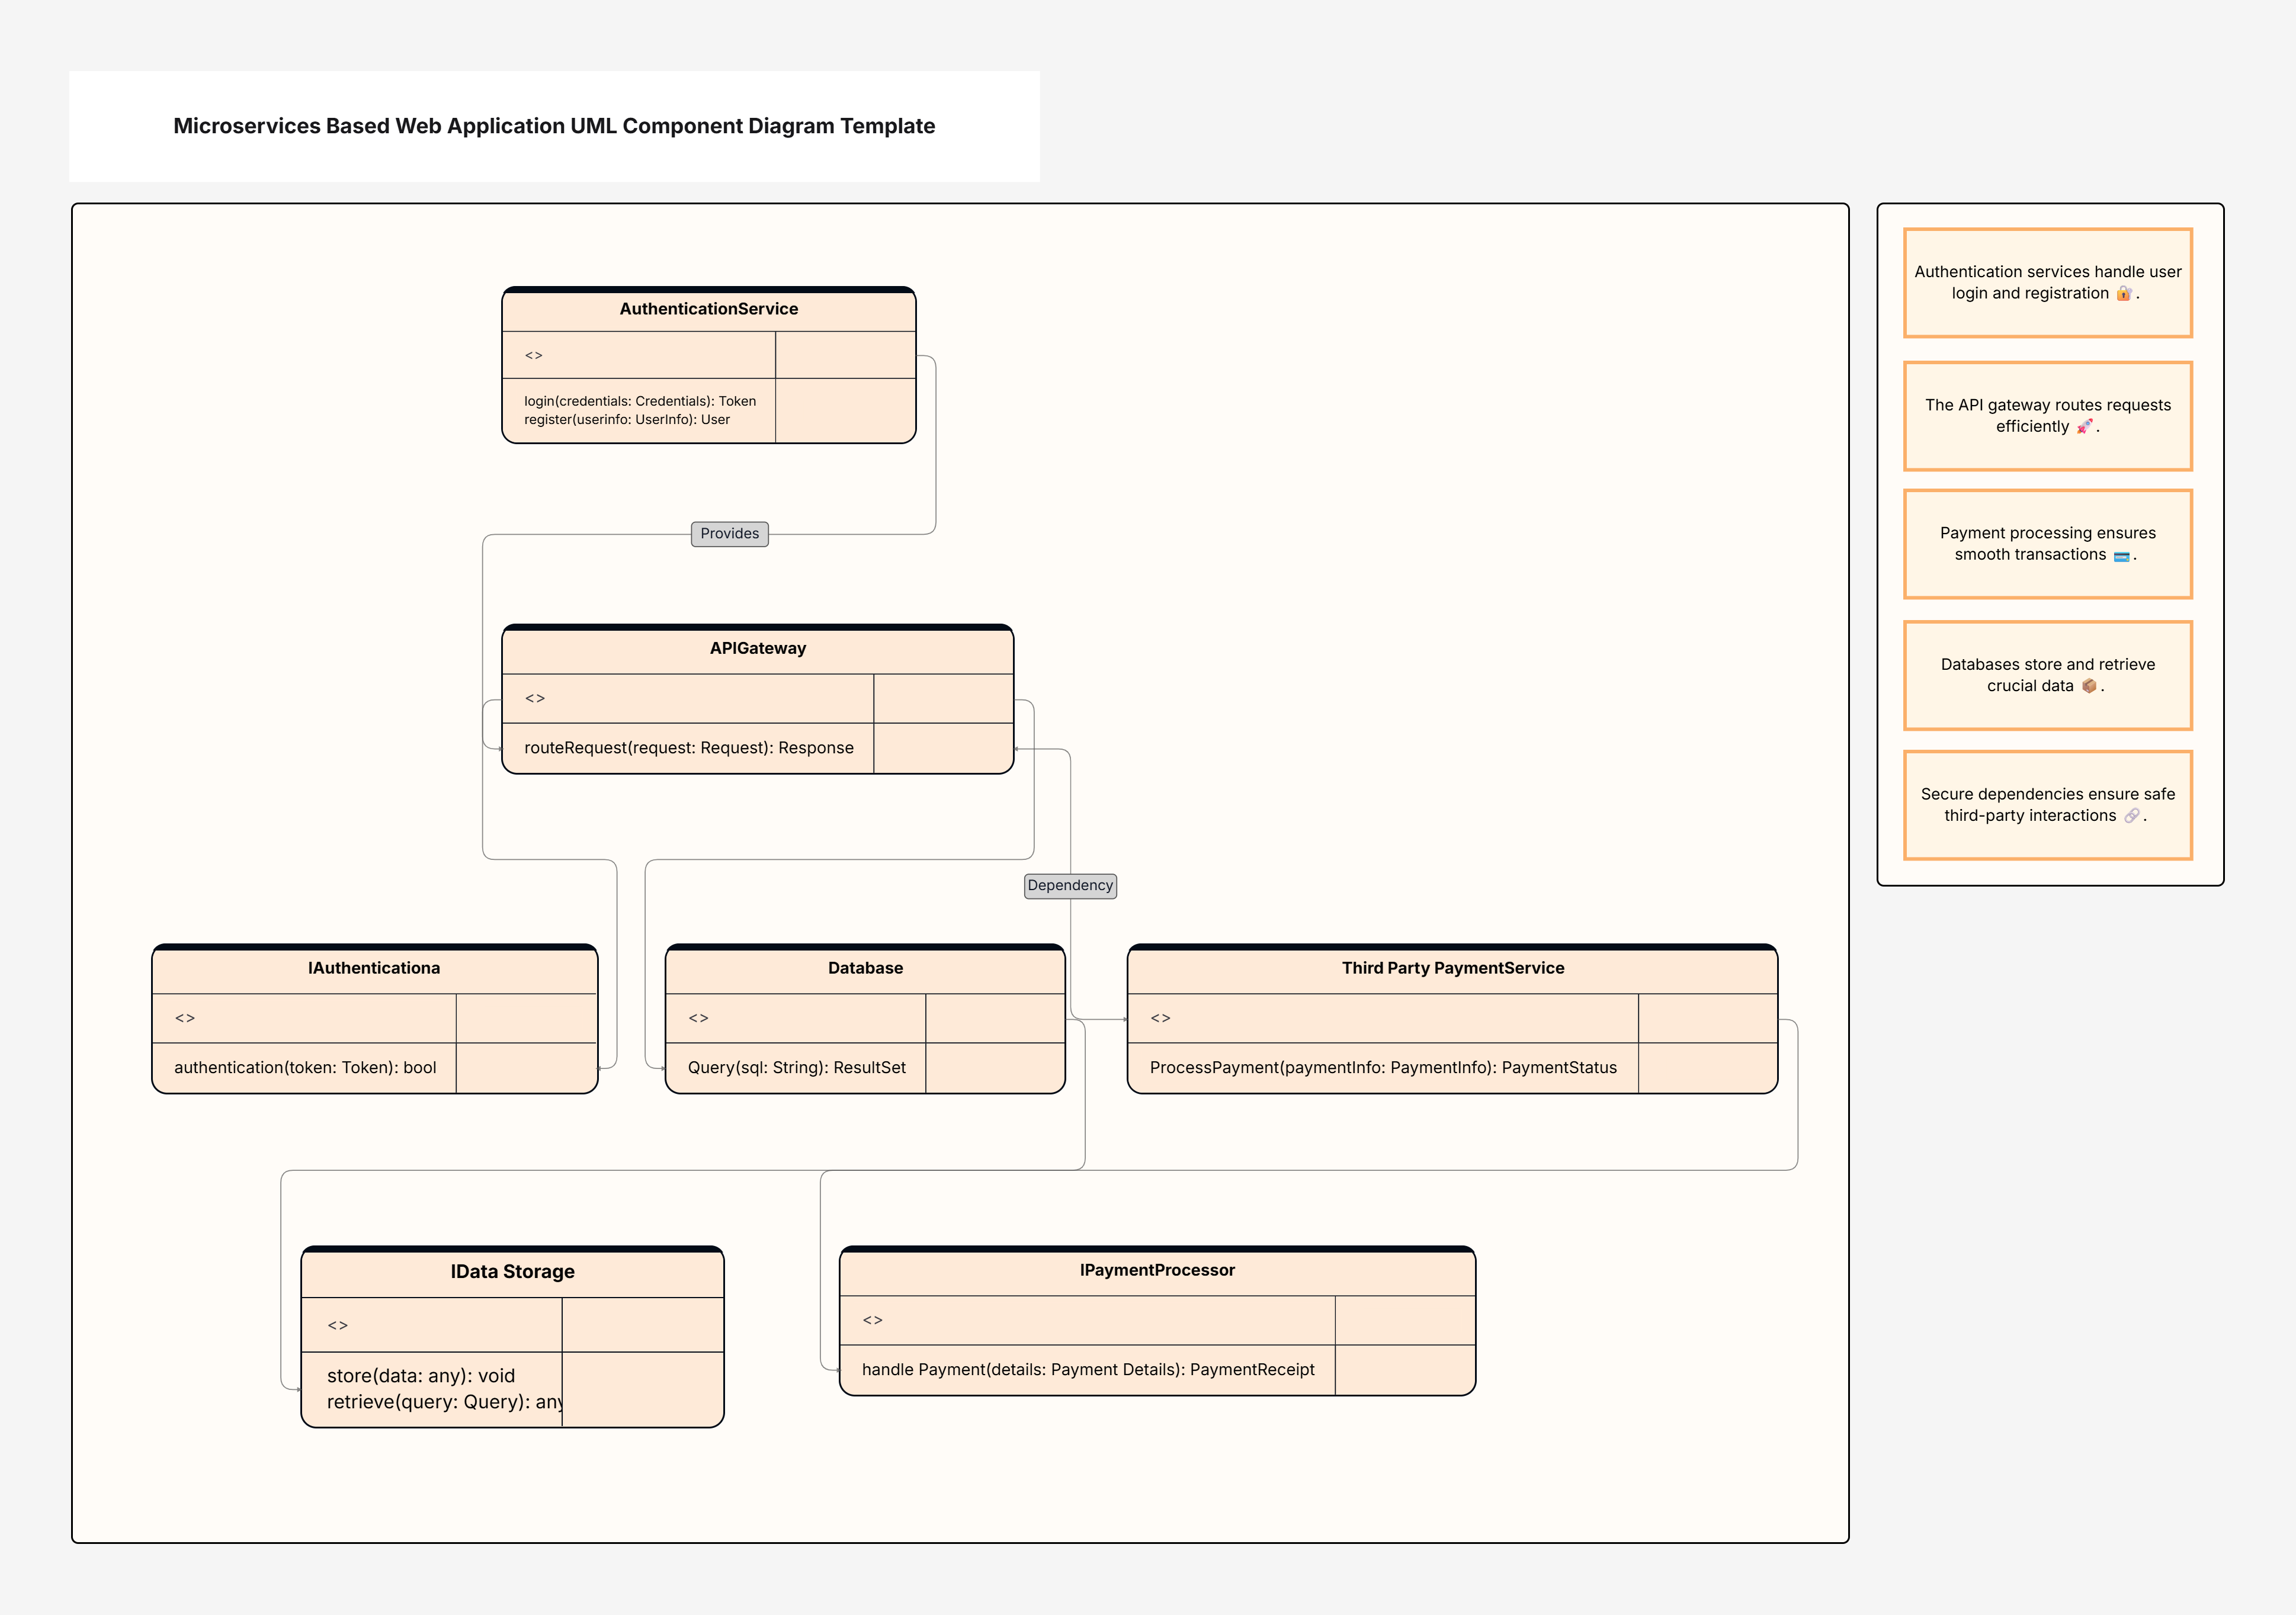Click the APIGateway component title
This screenshot has width=2296, height=1615.
click(x=758, y=648)
